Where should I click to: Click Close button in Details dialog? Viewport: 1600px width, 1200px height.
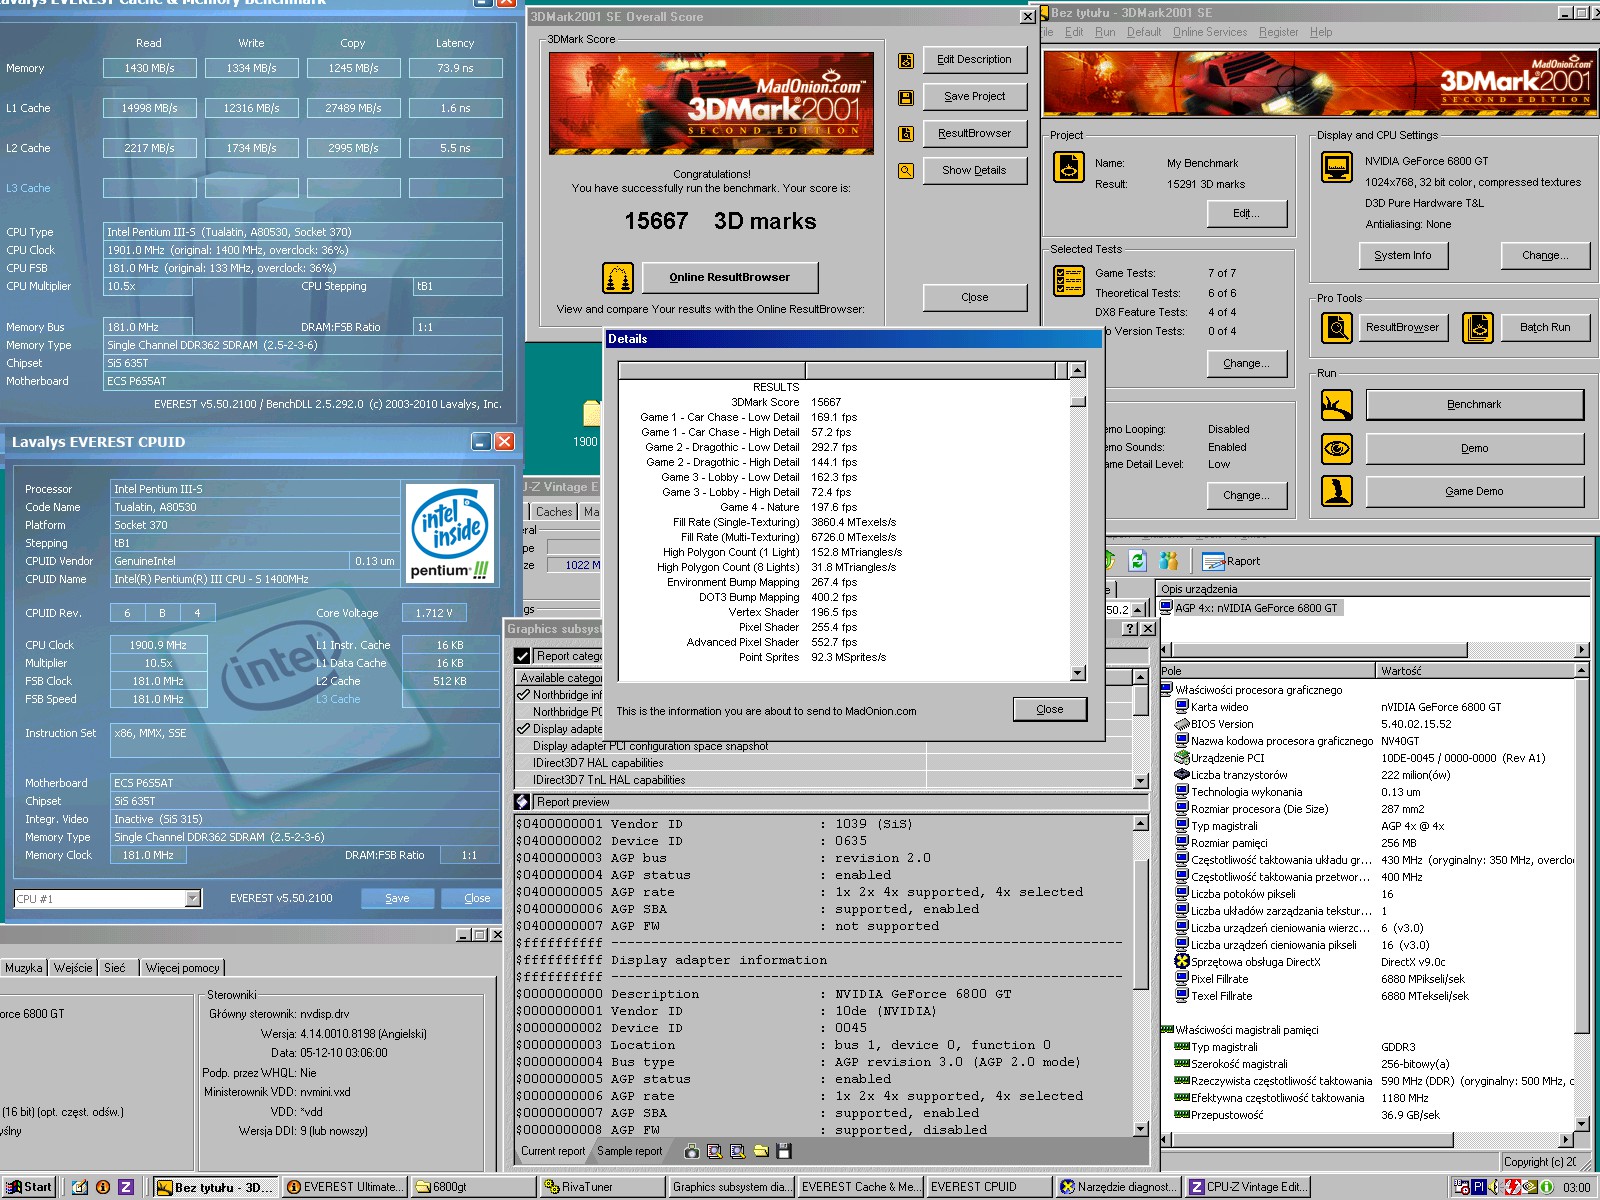pyautogui.click(x=1050, y=709)
